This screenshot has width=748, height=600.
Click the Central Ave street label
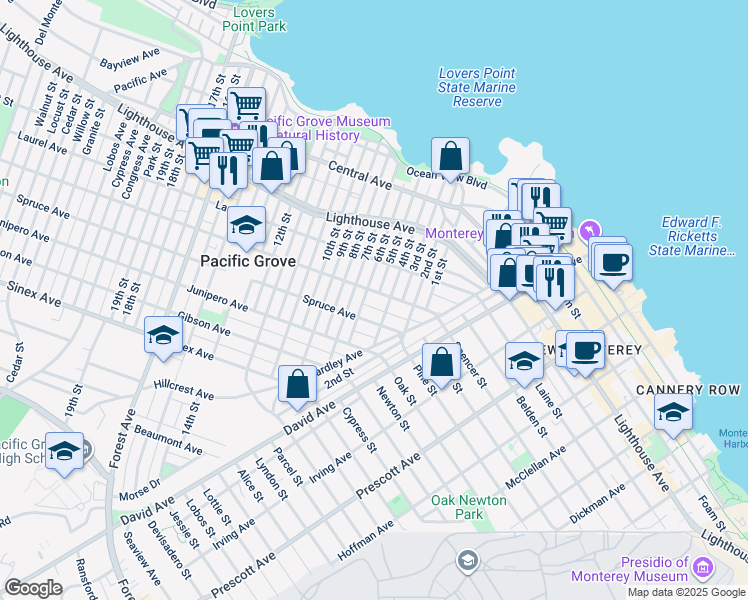360,176
